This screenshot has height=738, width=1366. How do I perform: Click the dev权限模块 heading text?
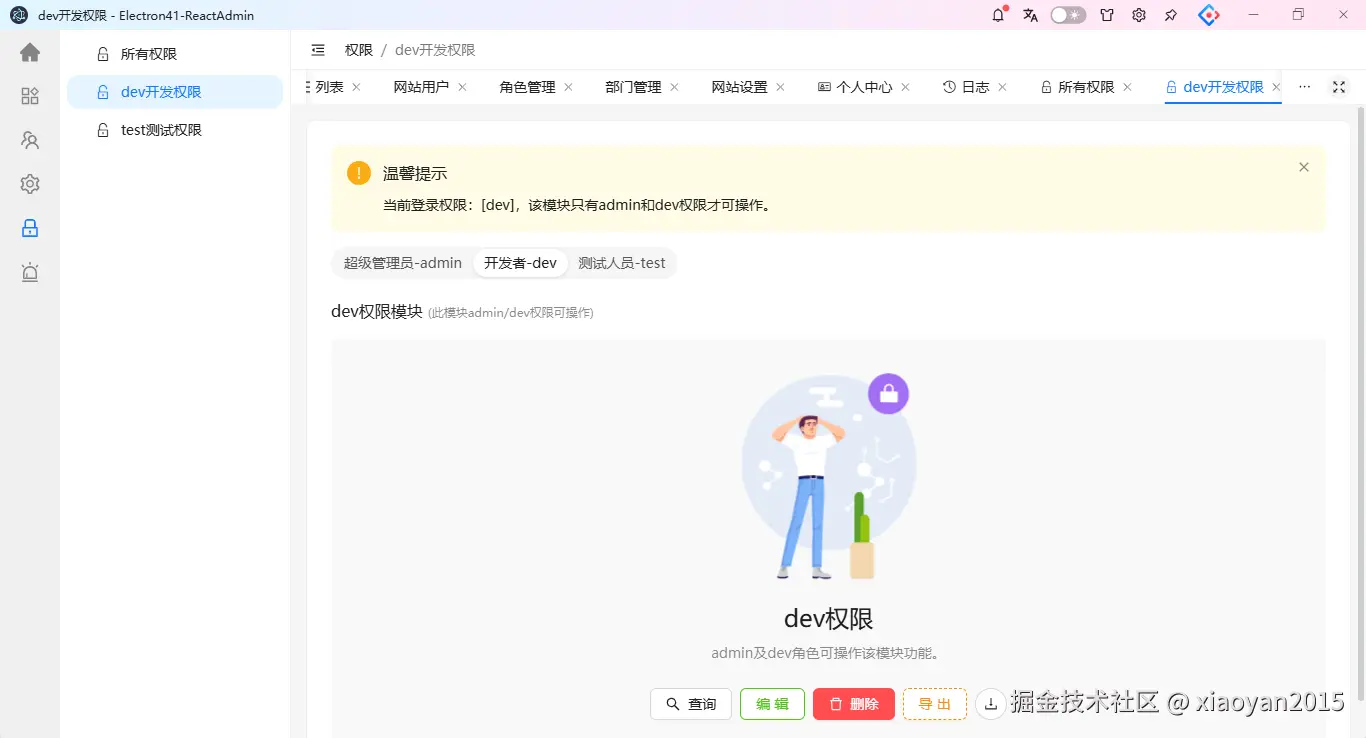(377, 311)
